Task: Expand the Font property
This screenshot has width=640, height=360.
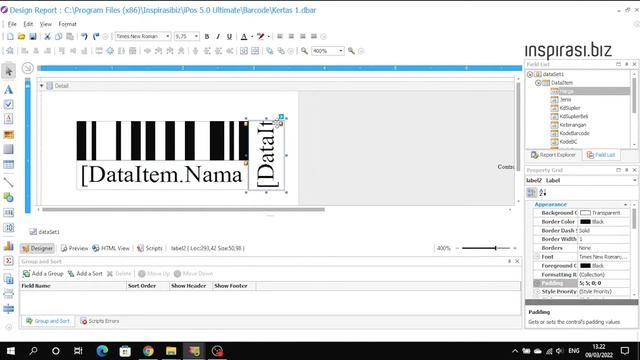Action: click(537, 257)
